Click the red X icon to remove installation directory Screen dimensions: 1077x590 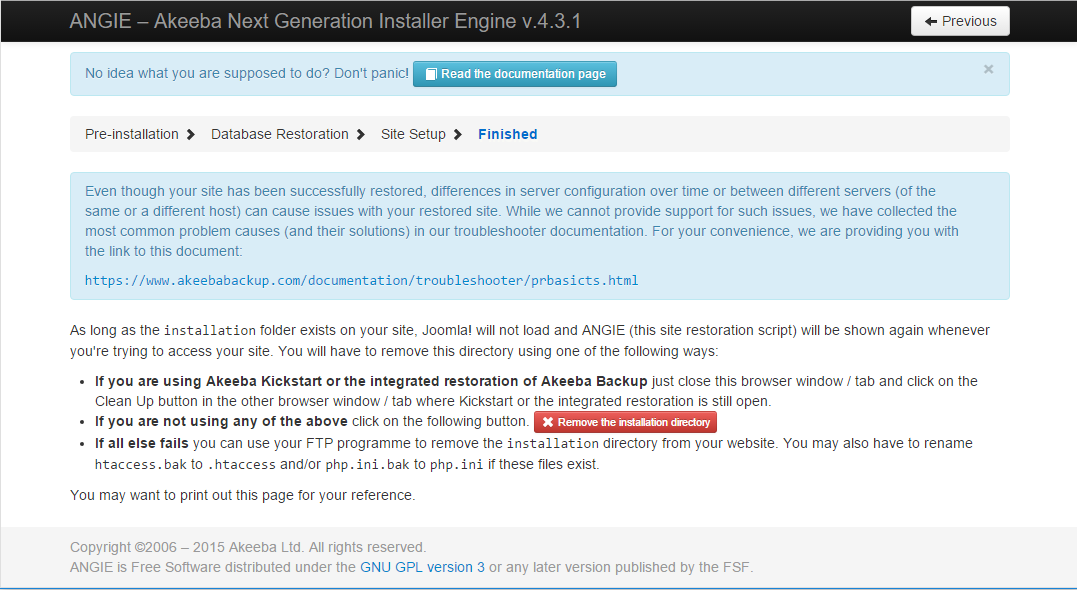click(548, 422)
